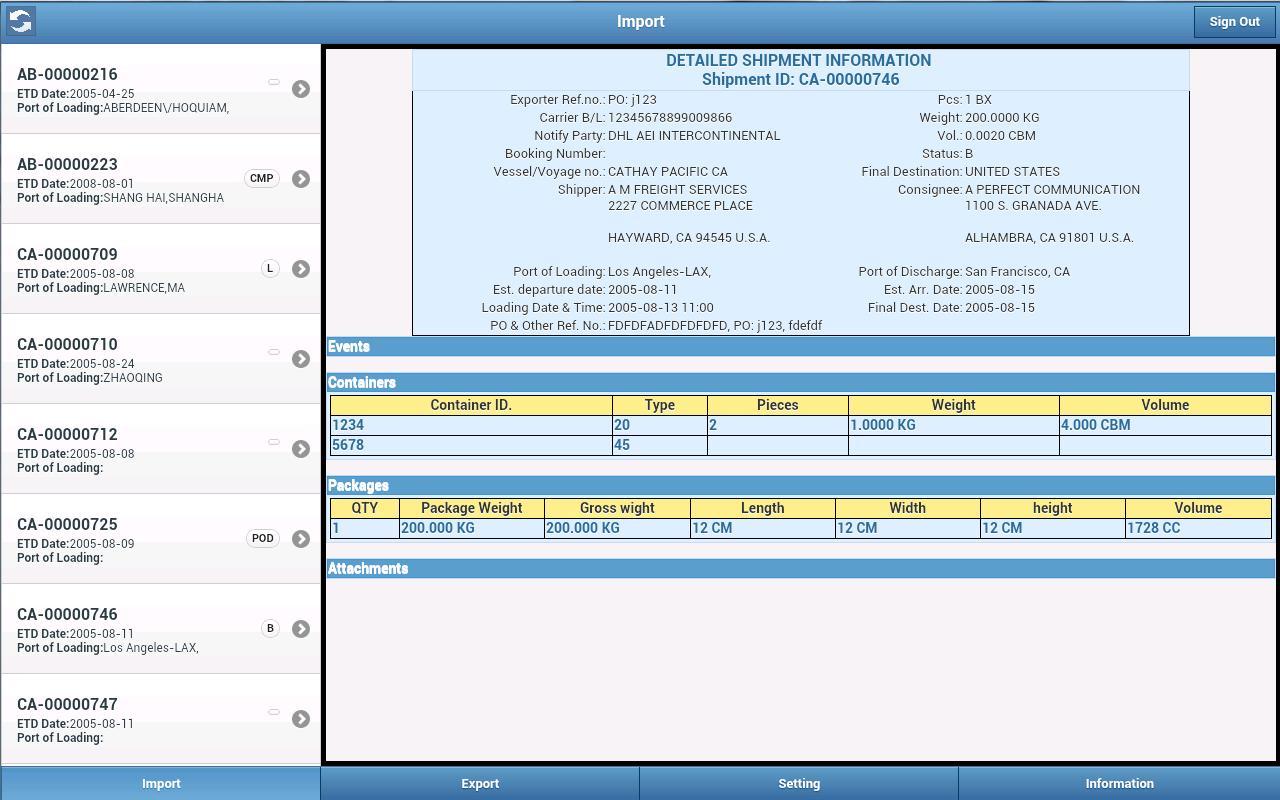The image size is (1280, 800).
Task: Click Carrier B/L number 12345678899009866
Action: pos(670,118)
